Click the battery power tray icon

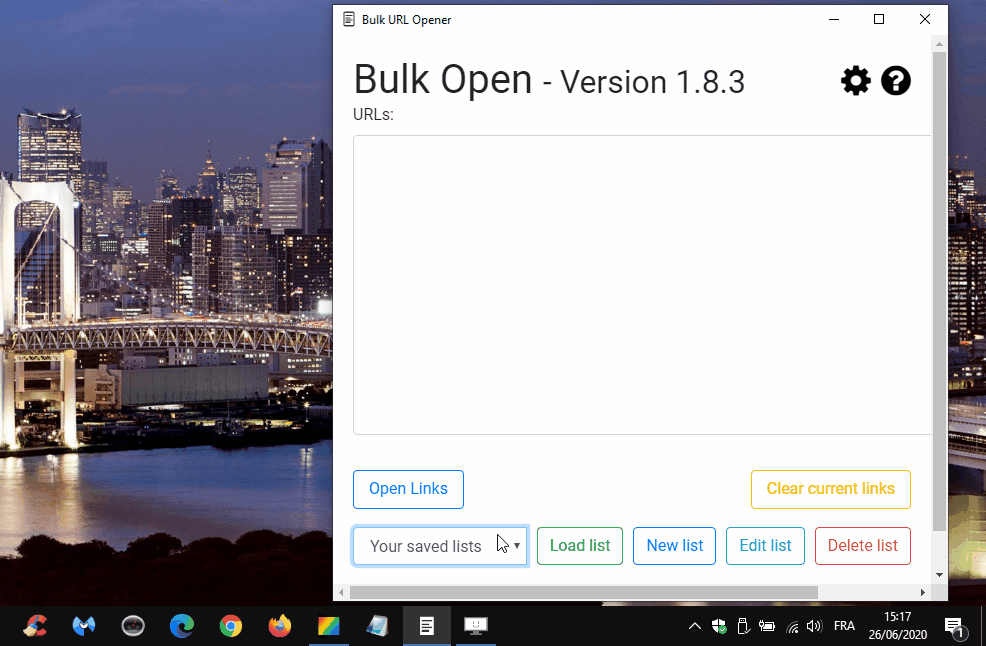pos(767,626)
